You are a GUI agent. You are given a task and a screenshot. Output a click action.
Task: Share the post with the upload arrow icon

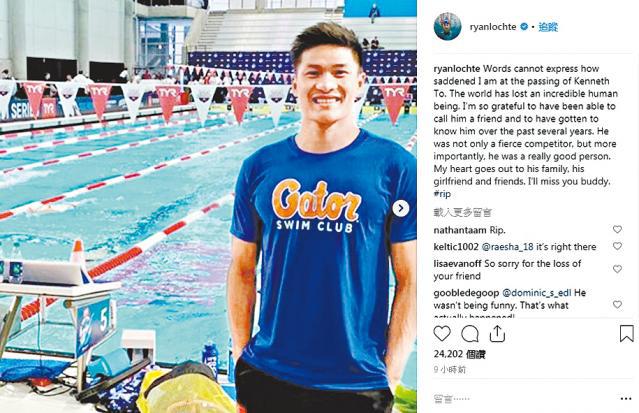click(497, 333)
